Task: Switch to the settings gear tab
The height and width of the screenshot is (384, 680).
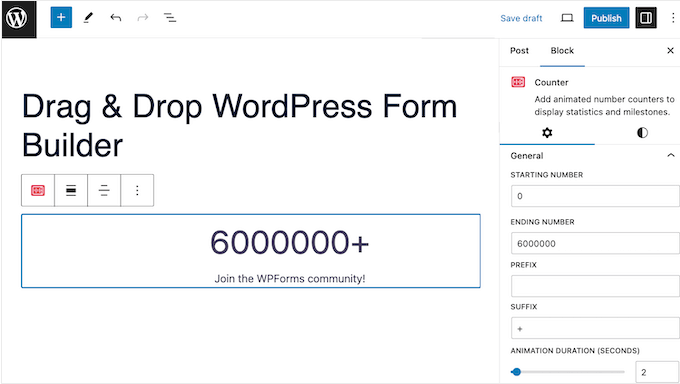Action: click(547, 133)
